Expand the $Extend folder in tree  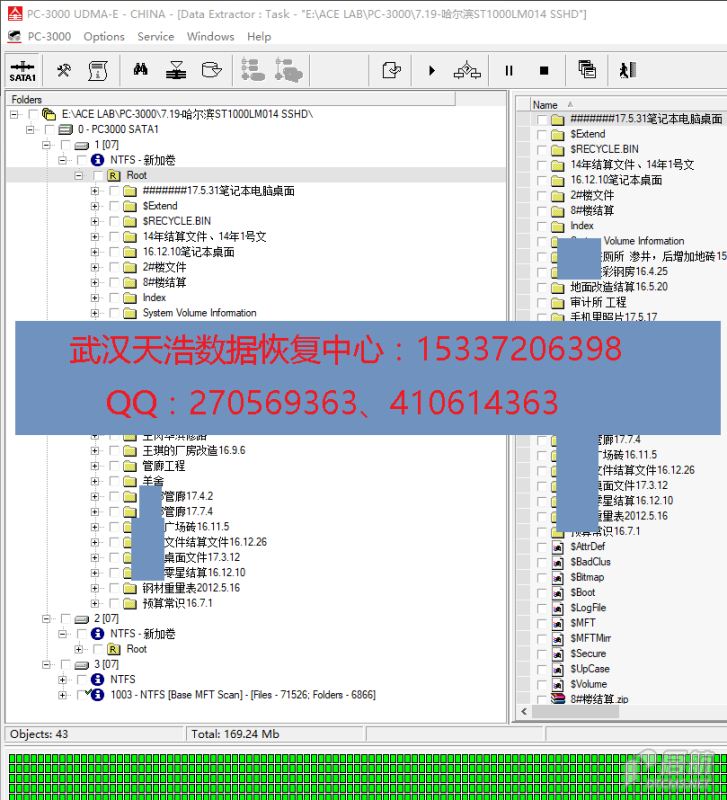coord(95,206)
